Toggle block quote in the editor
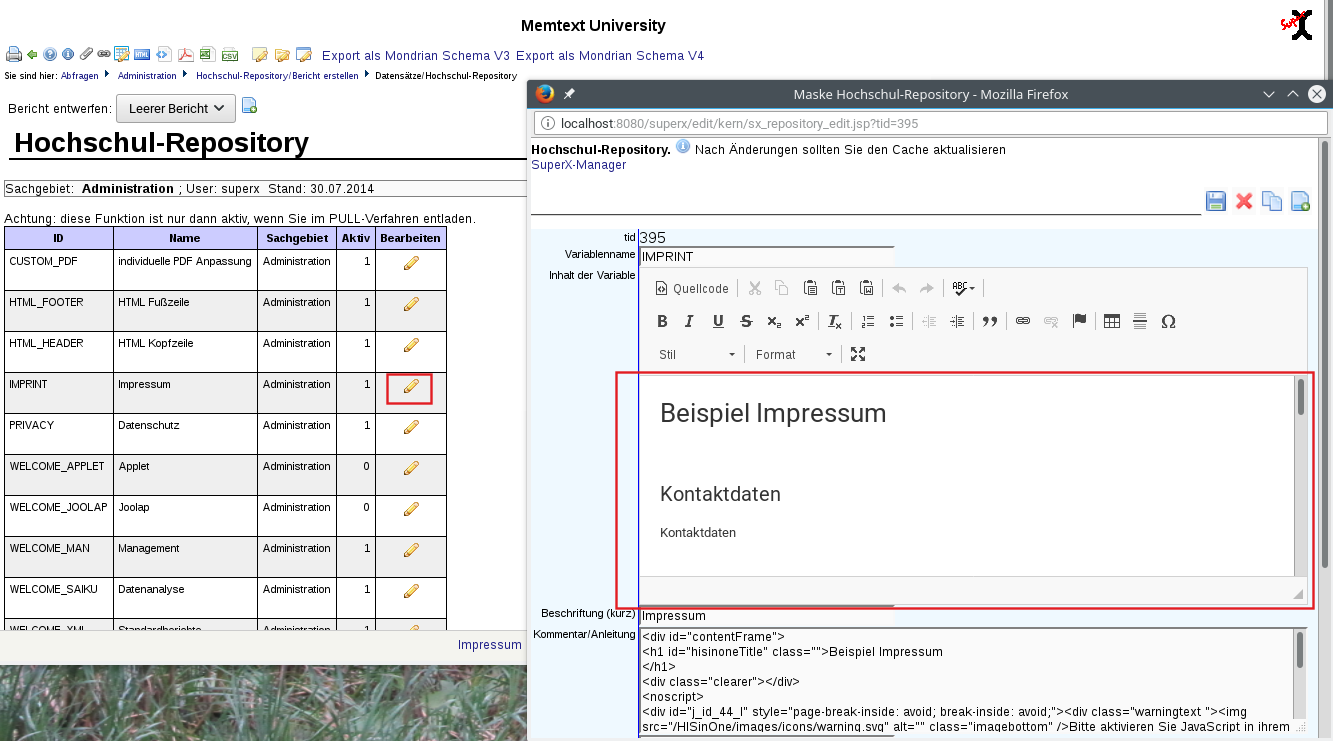1333x741 pixels. tap(990, 321)
